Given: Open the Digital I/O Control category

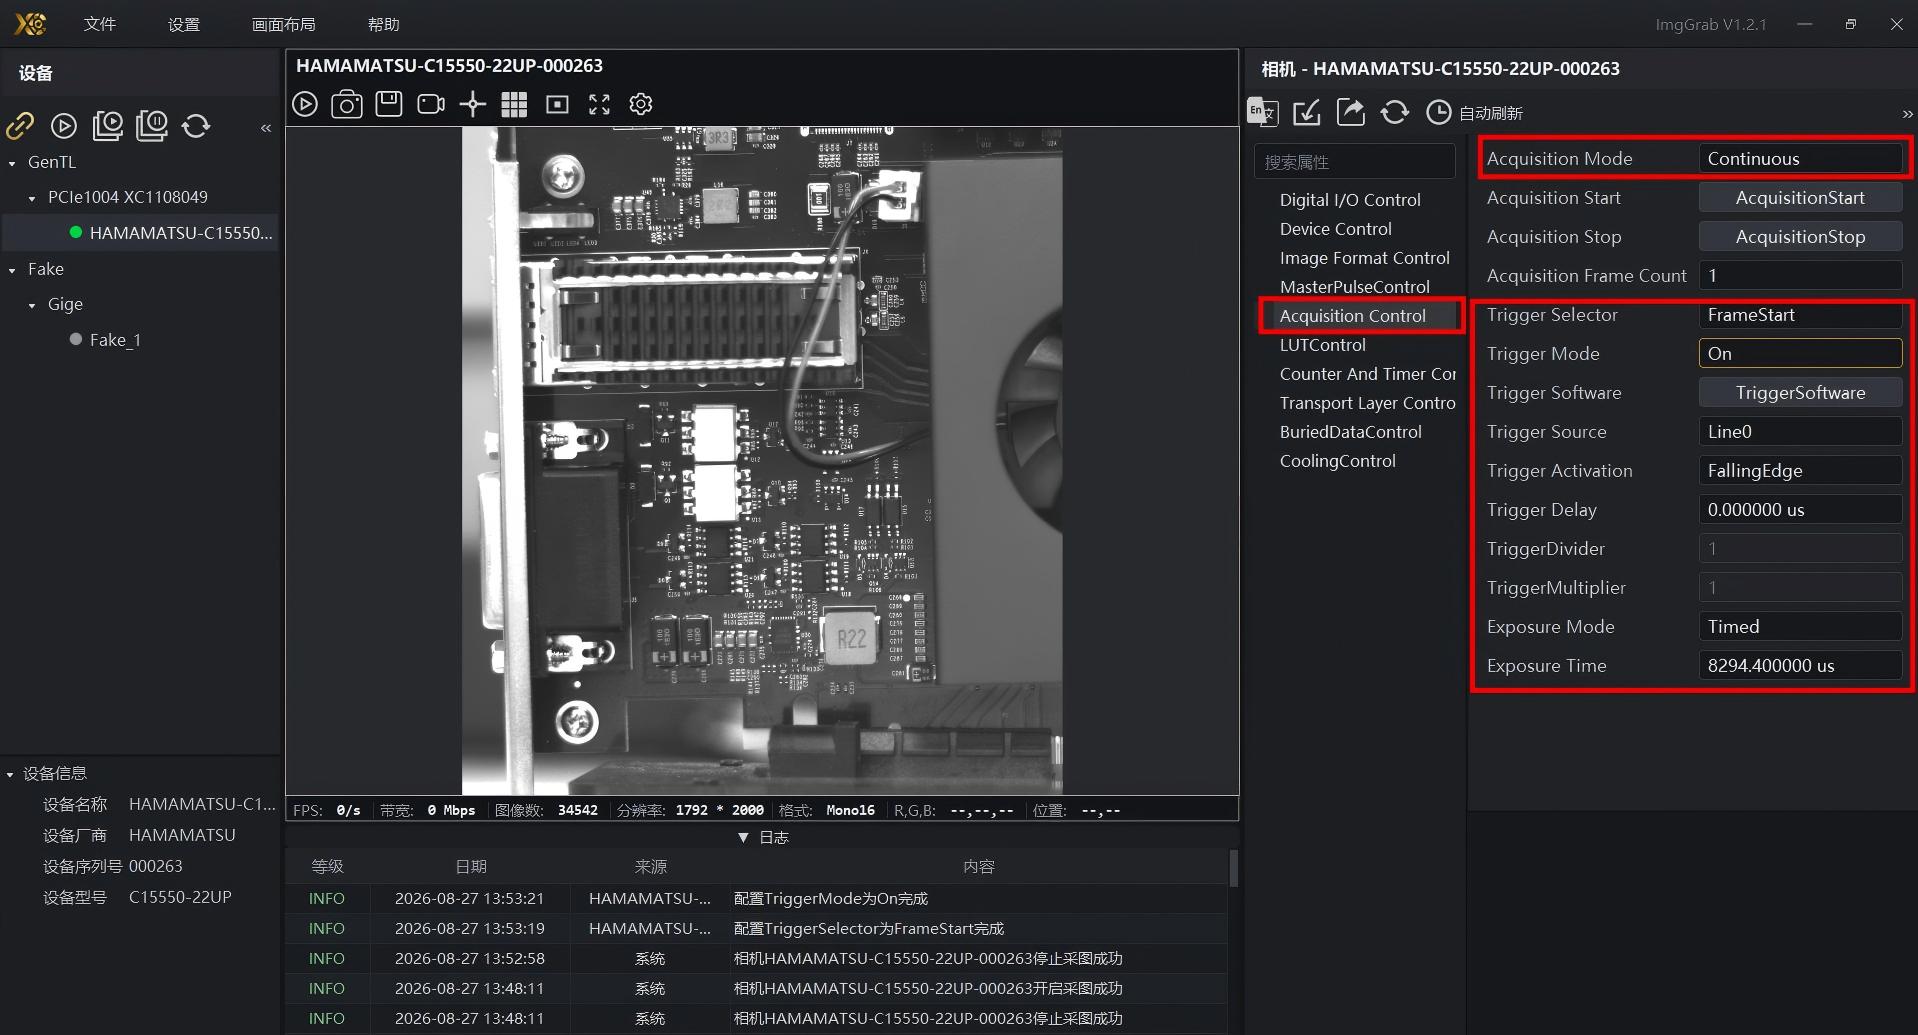Looking at the screenshot, I should tap(1349, 200).
